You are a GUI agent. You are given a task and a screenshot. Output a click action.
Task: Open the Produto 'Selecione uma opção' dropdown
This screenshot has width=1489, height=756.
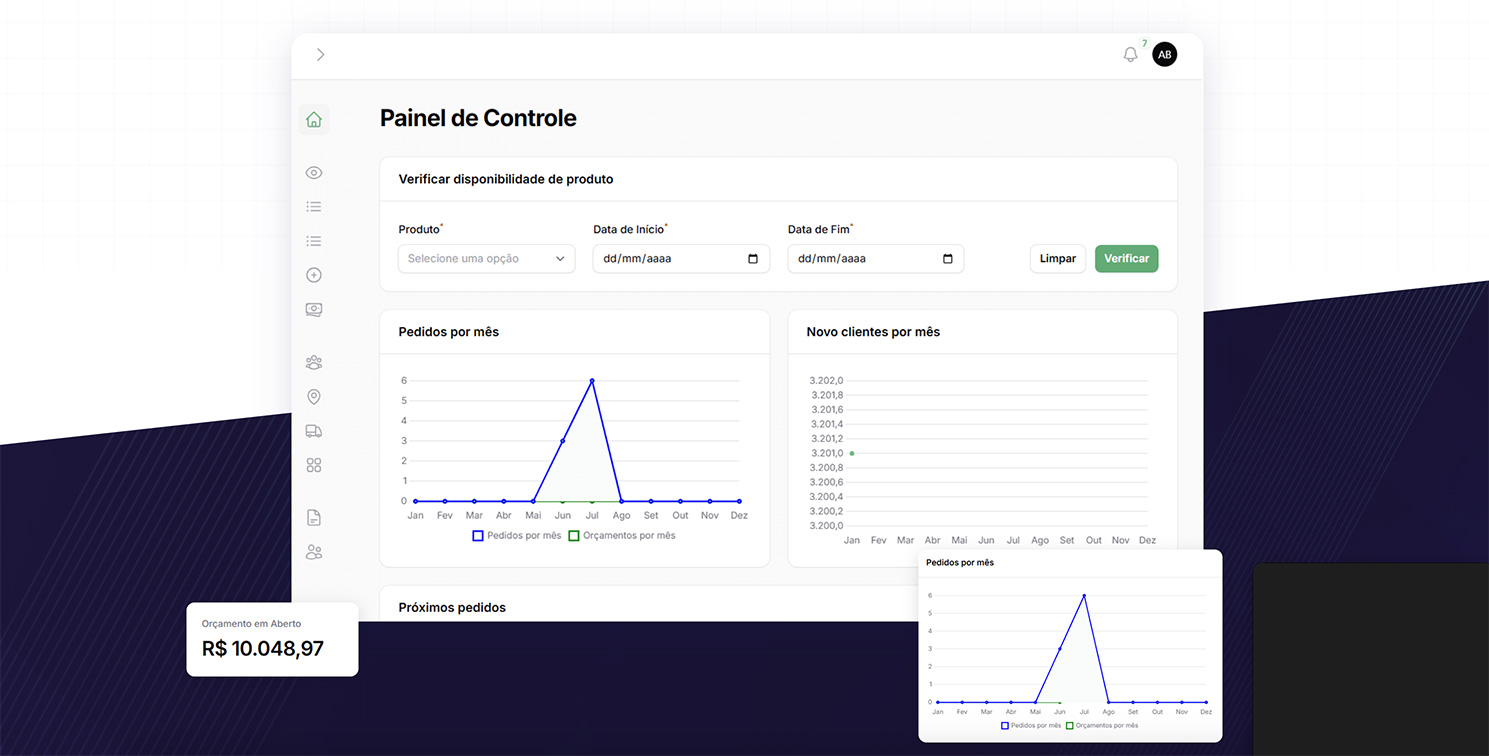click(x=486, y=259)
